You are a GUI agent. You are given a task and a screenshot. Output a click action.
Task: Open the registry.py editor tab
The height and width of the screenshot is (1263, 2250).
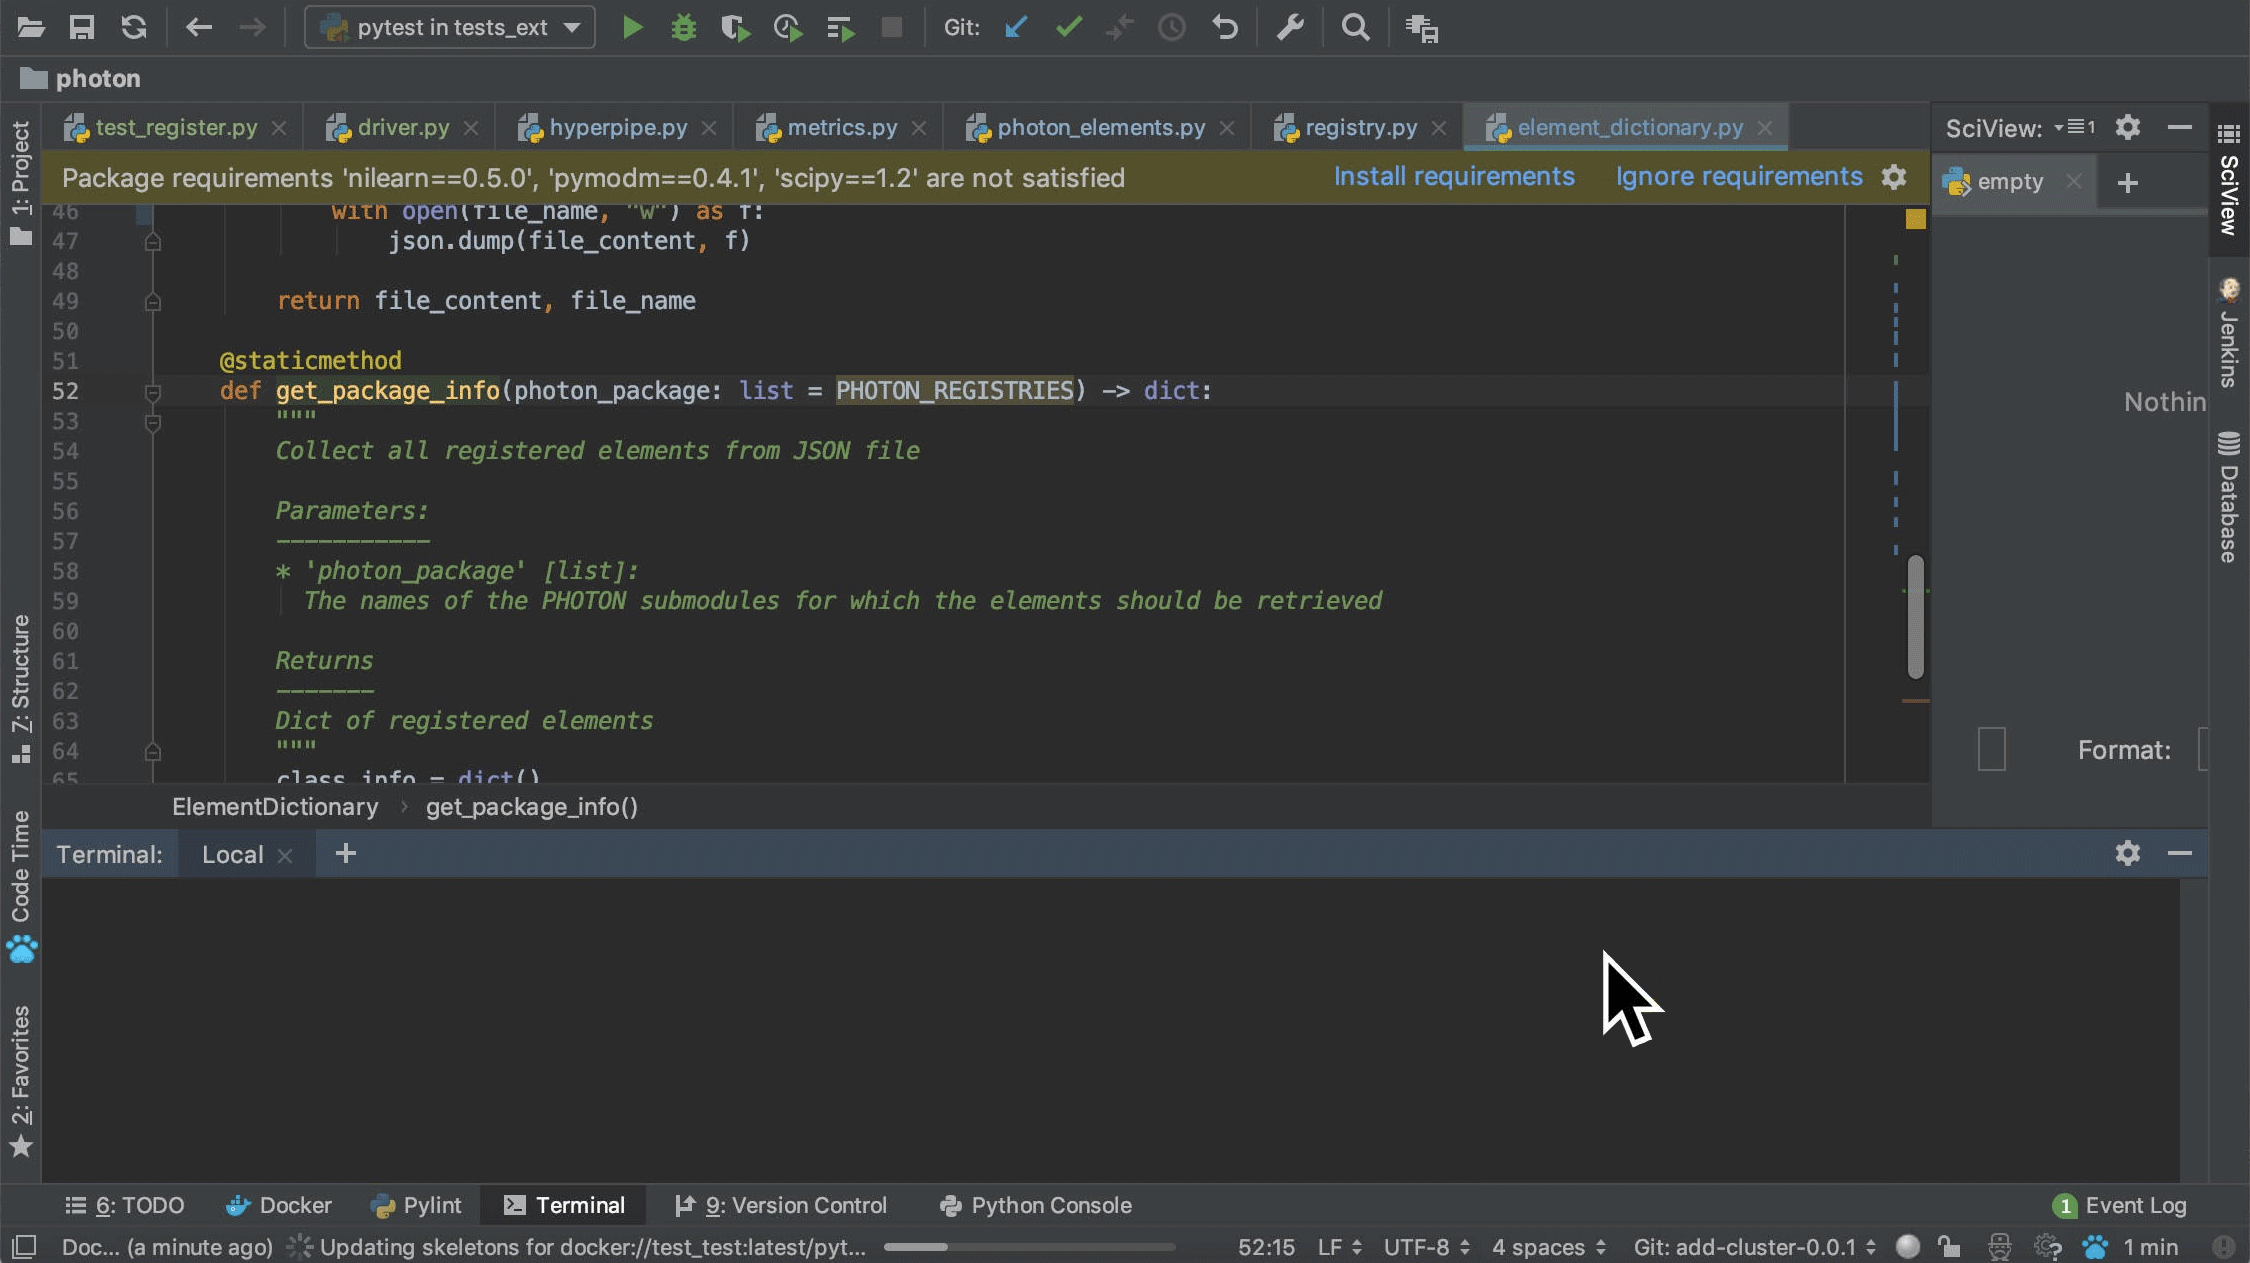(x=1361, y=127)
